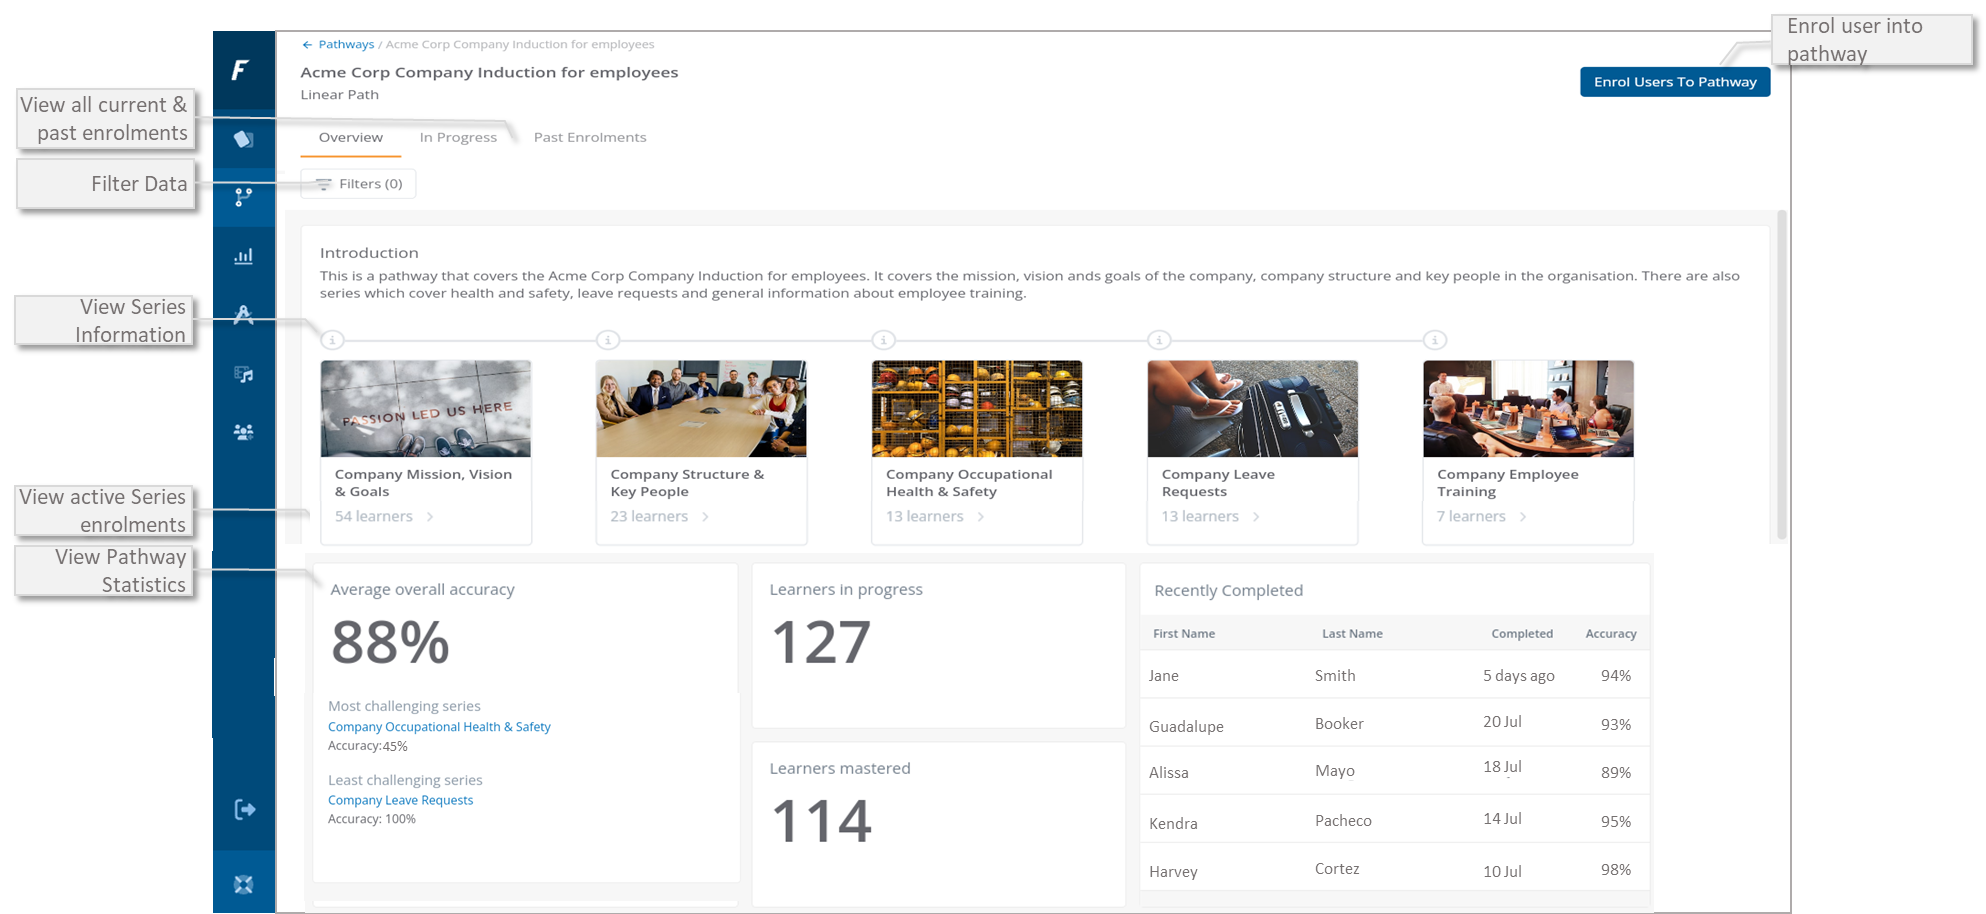Expand 7 learners under Company Employee Training
This screenshot has height=914, width=1986.
1522,517
